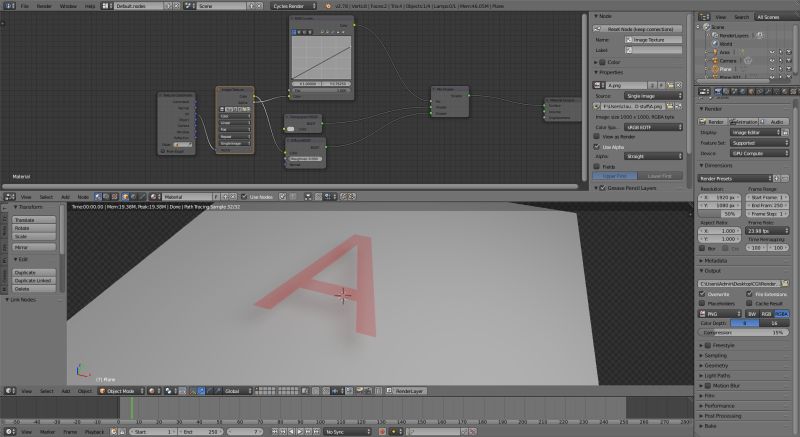This screenshot has width=800, height=437.
Task: Click the play animation button in timeline
Action: (300, 432)
